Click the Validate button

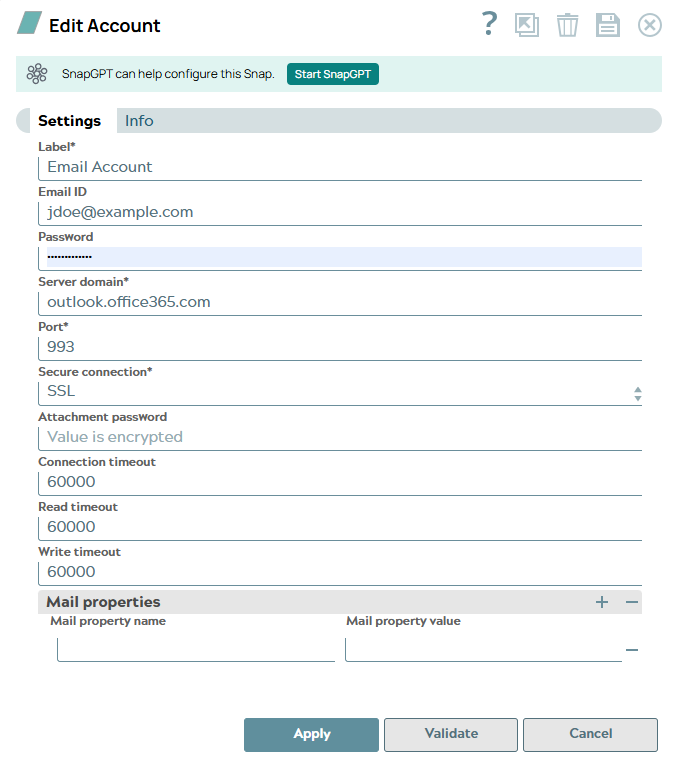(x=451, y=734)
